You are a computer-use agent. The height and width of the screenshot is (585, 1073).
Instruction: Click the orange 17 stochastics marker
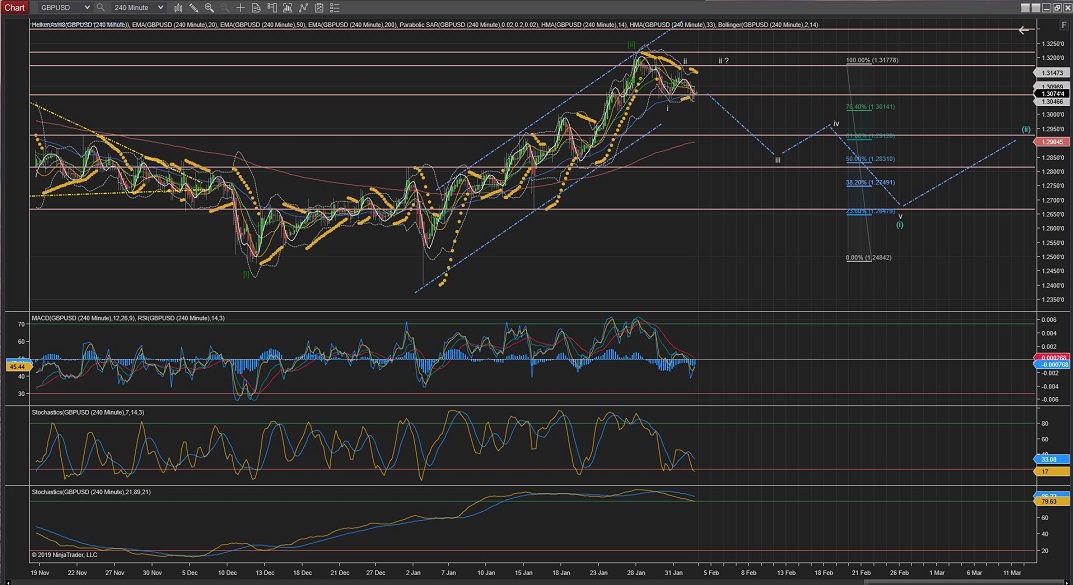tap(1051, 471)
